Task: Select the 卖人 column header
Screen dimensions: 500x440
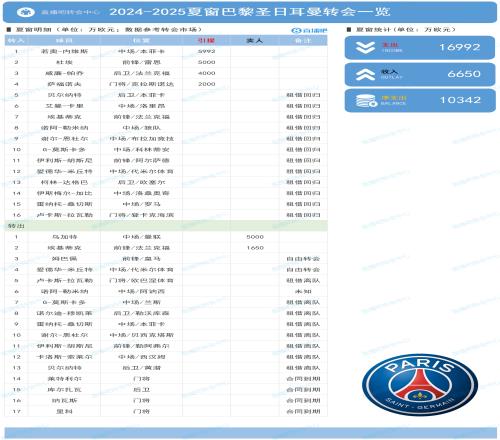Action: [254, 41]
